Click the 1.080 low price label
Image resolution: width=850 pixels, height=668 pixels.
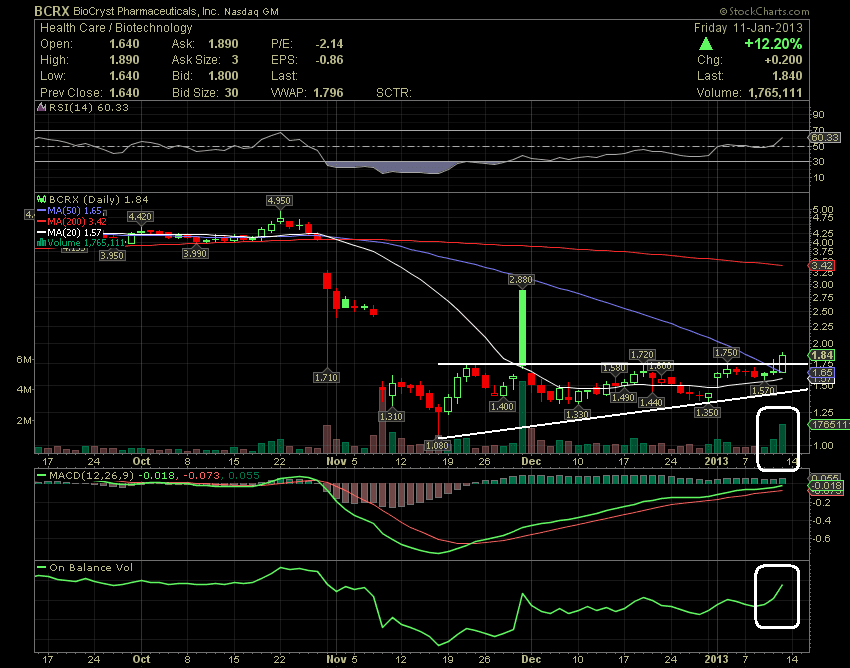[x=437, y=446]
